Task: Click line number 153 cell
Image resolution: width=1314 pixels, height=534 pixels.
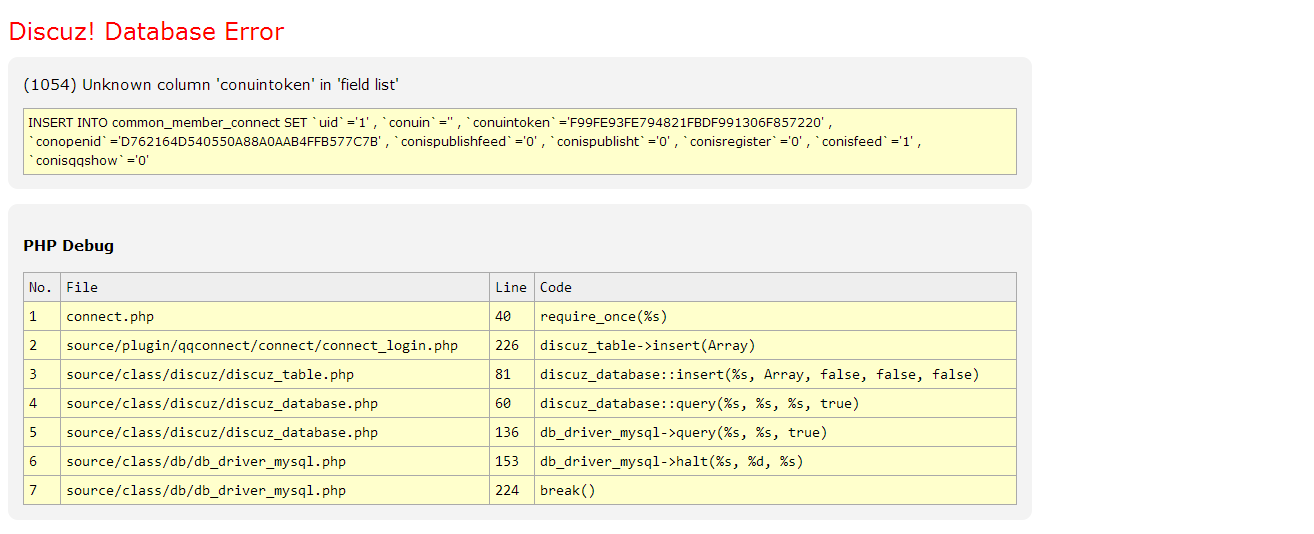Action: pos(507,461)
